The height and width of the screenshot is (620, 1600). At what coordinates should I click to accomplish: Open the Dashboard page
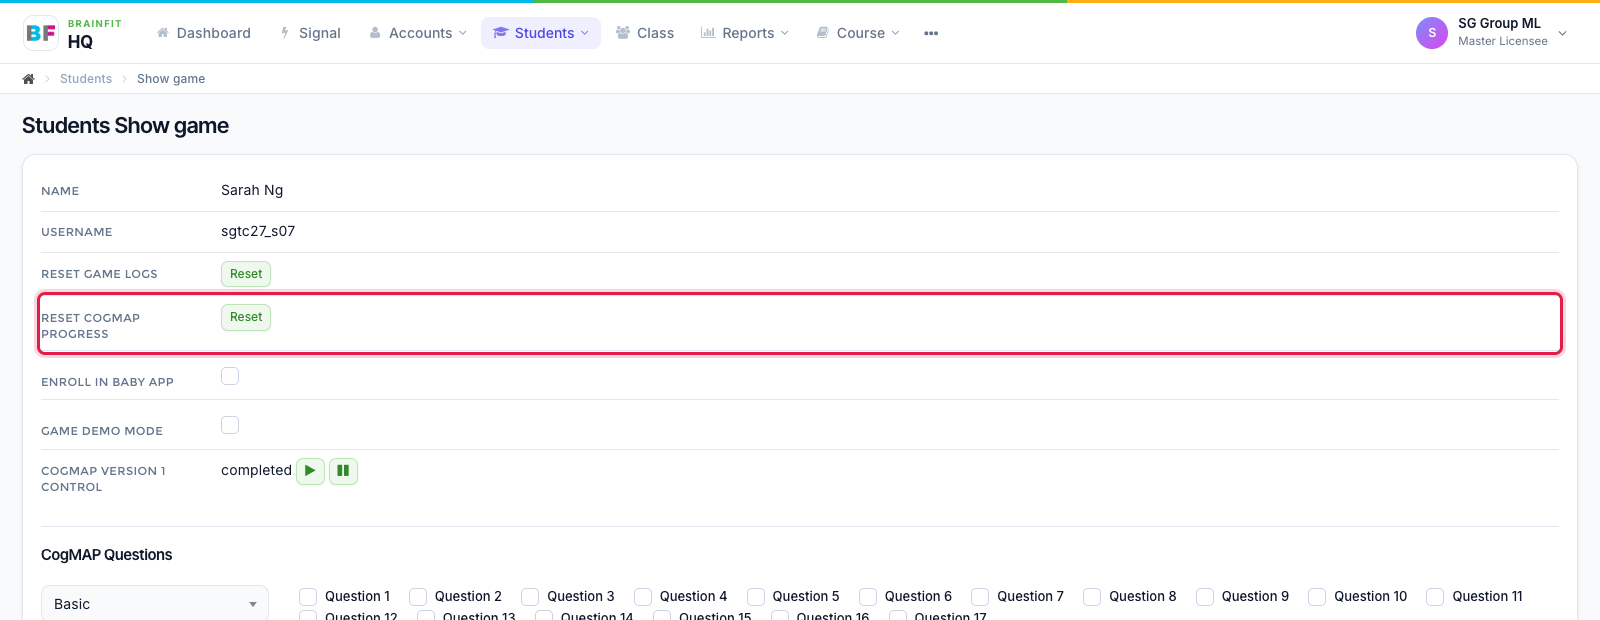pos(203,33)
